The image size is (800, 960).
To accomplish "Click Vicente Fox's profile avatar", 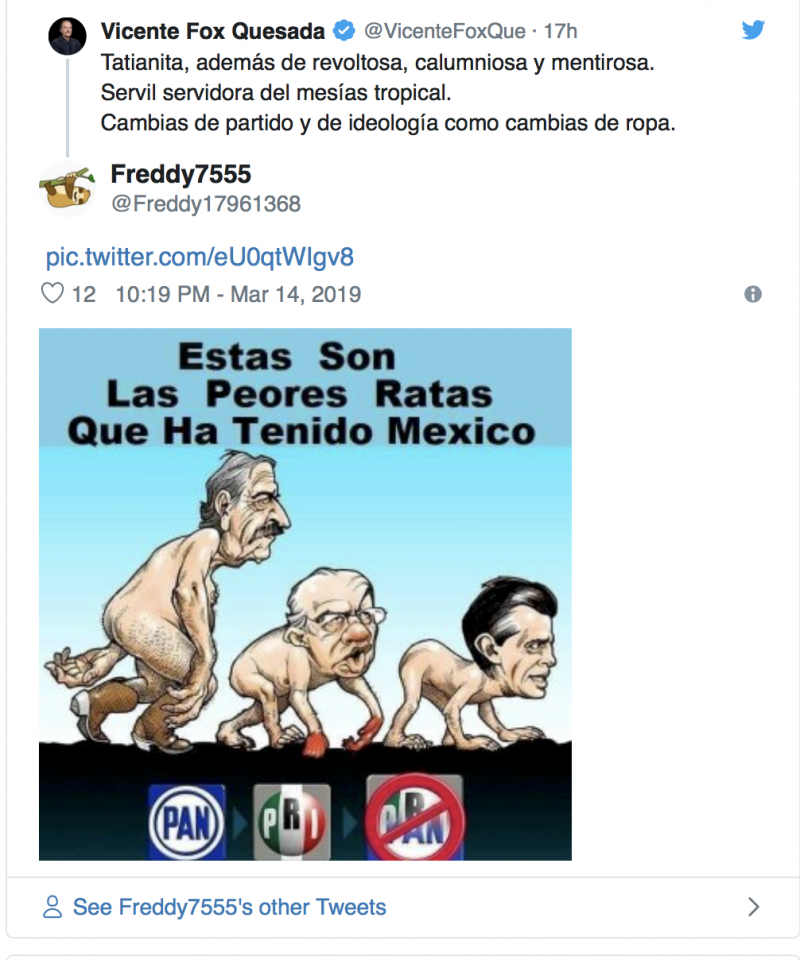I will tap(67, 36).
